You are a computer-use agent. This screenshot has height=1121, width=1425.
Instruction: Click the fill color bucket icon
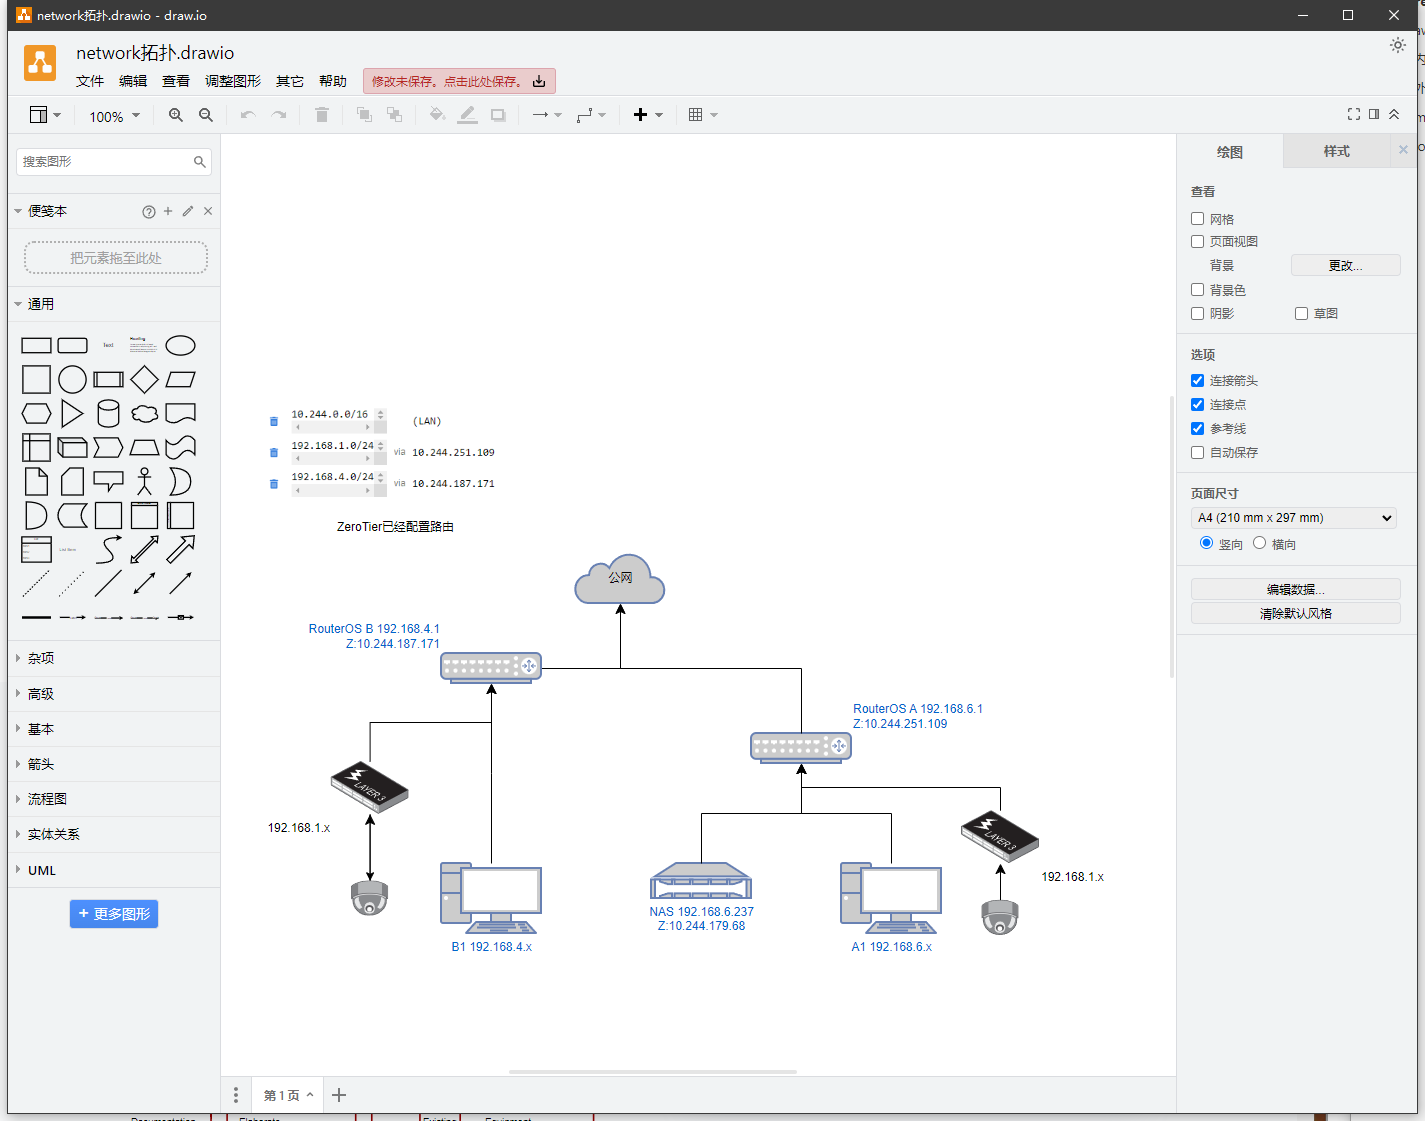click(x=437, y=115)
